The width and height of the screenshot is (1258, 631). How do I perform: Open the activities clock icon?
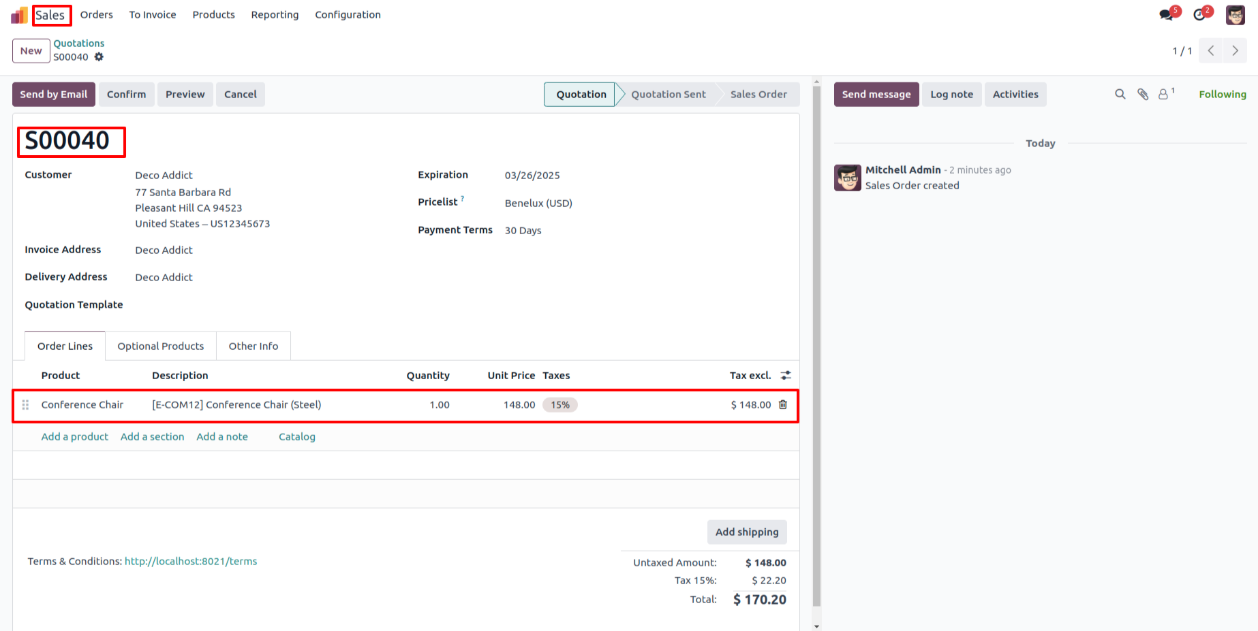(1200, 15)
